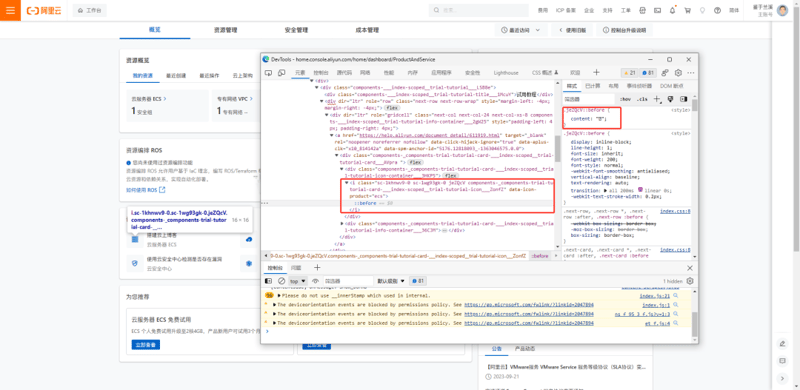Collapse the anchor href node in DOM tree
Image resolution: width=800 pixels, height=390 pixels.
click(332, 135)
